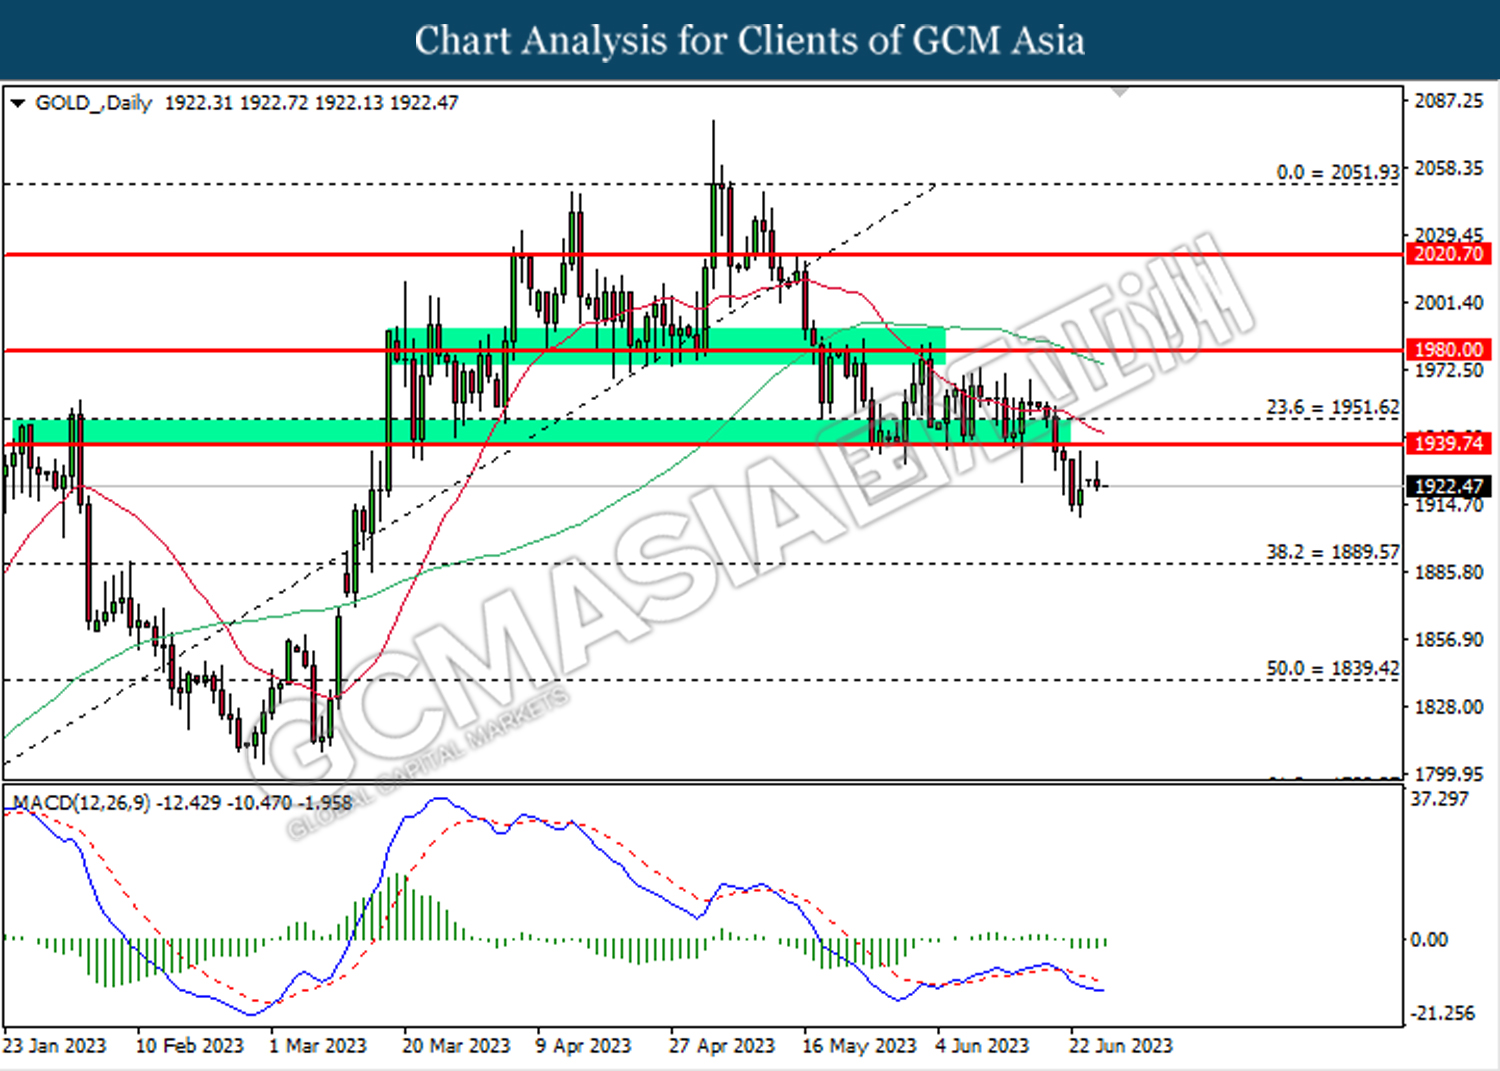
Task: Click the 1885.80 price axis value
Action: point(1448,572)
